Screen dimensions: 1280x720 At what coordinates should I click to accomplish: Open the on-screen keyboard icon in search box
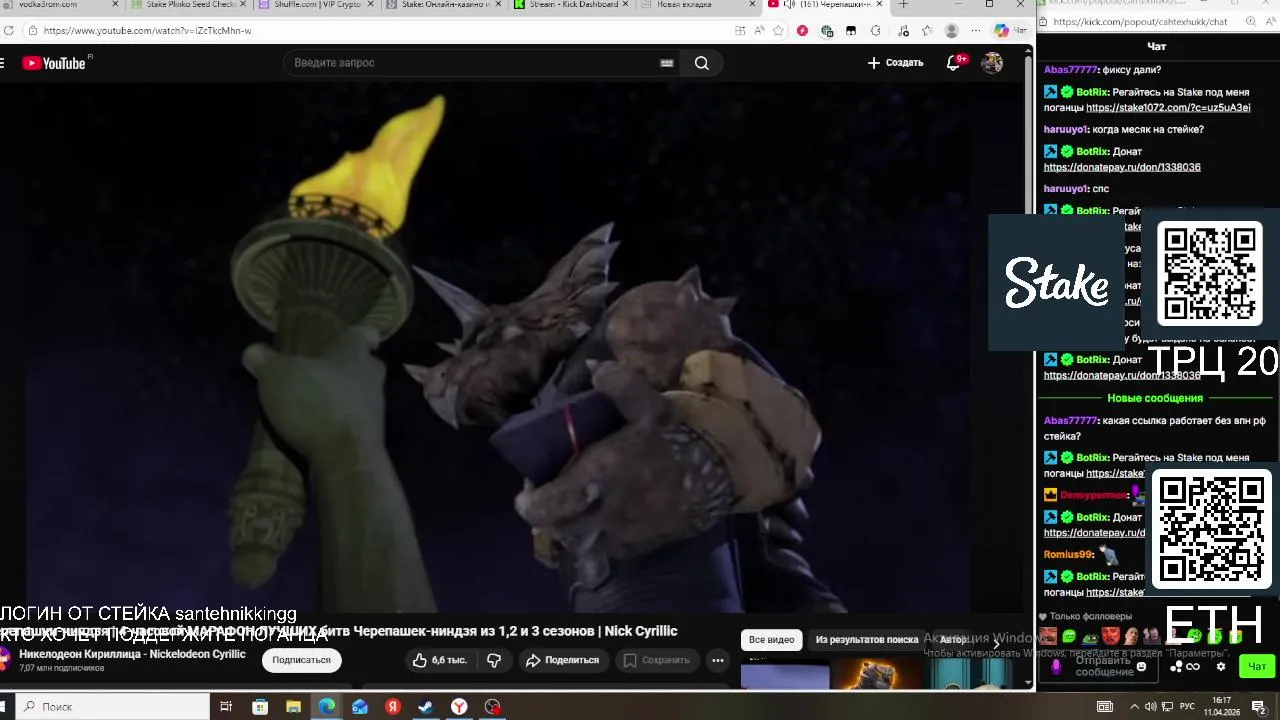(x=667, y=63)
